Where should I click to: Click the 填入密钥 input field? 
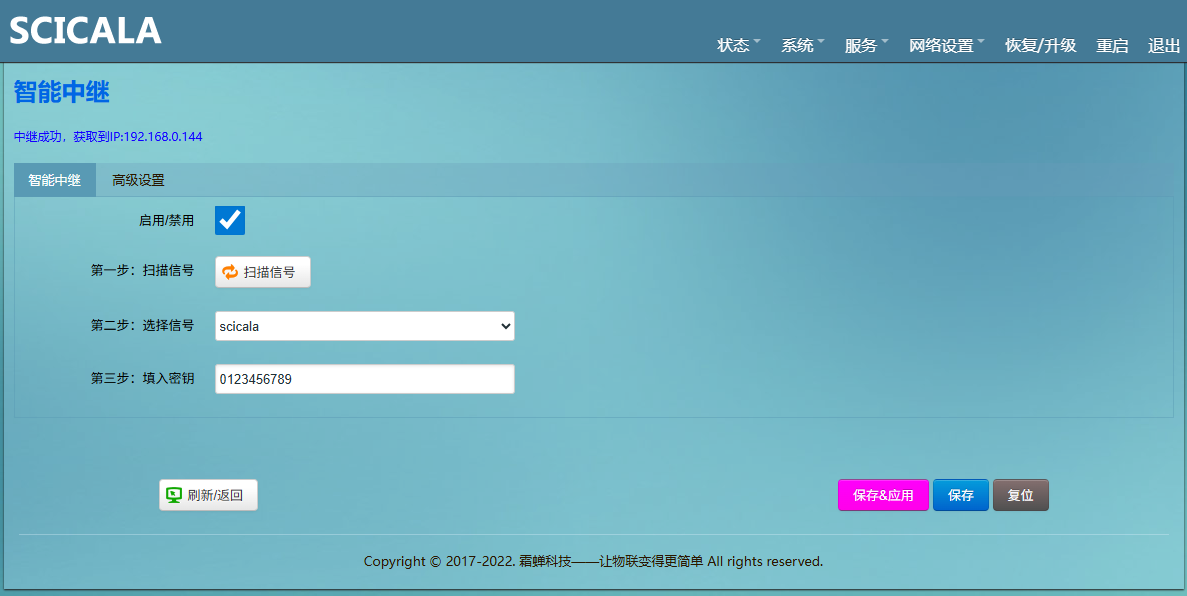pos(365,379)
